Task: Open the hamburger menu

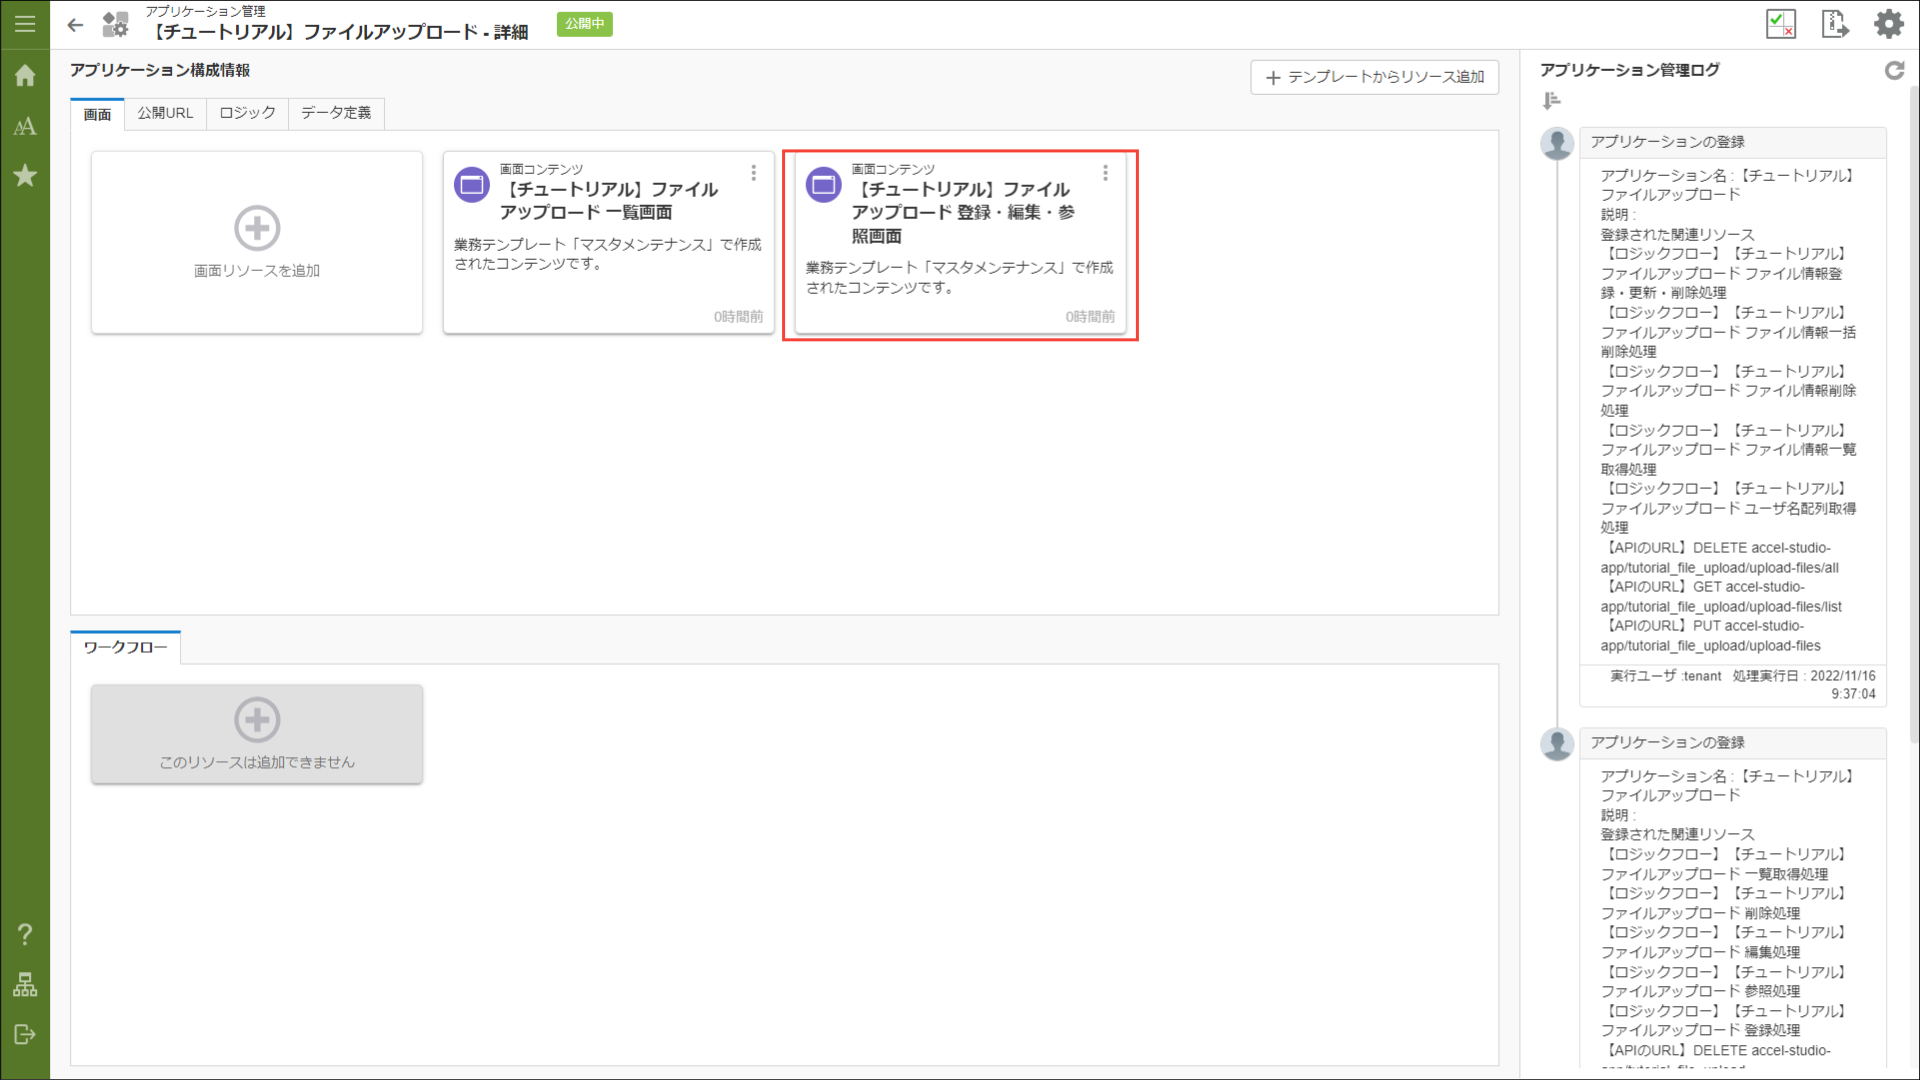Action: [25, 24]
